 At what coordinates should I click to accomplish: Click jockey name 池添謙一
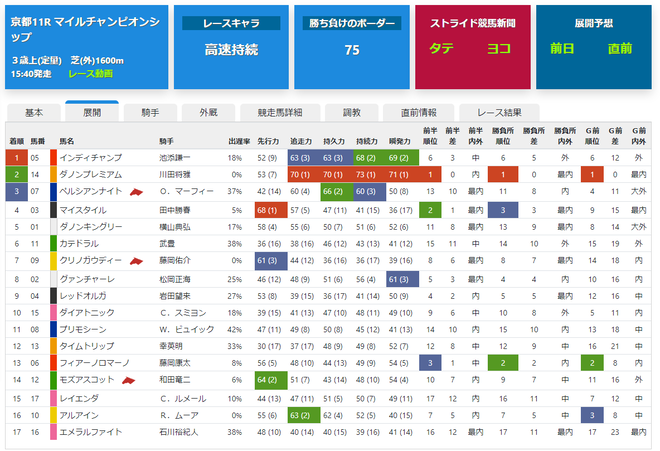pyautogui.click(x=175, y=157)
